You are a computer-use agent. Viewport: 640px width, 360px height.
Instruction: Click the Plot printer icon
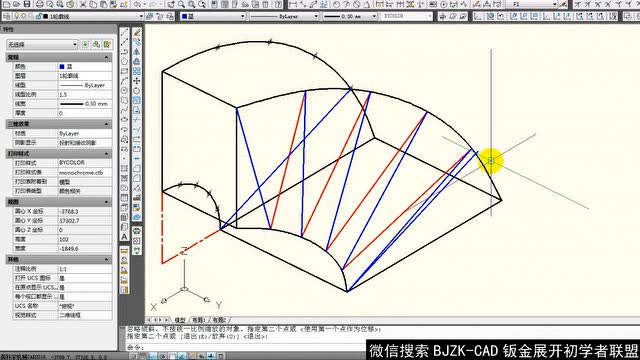tap(40, 4)
